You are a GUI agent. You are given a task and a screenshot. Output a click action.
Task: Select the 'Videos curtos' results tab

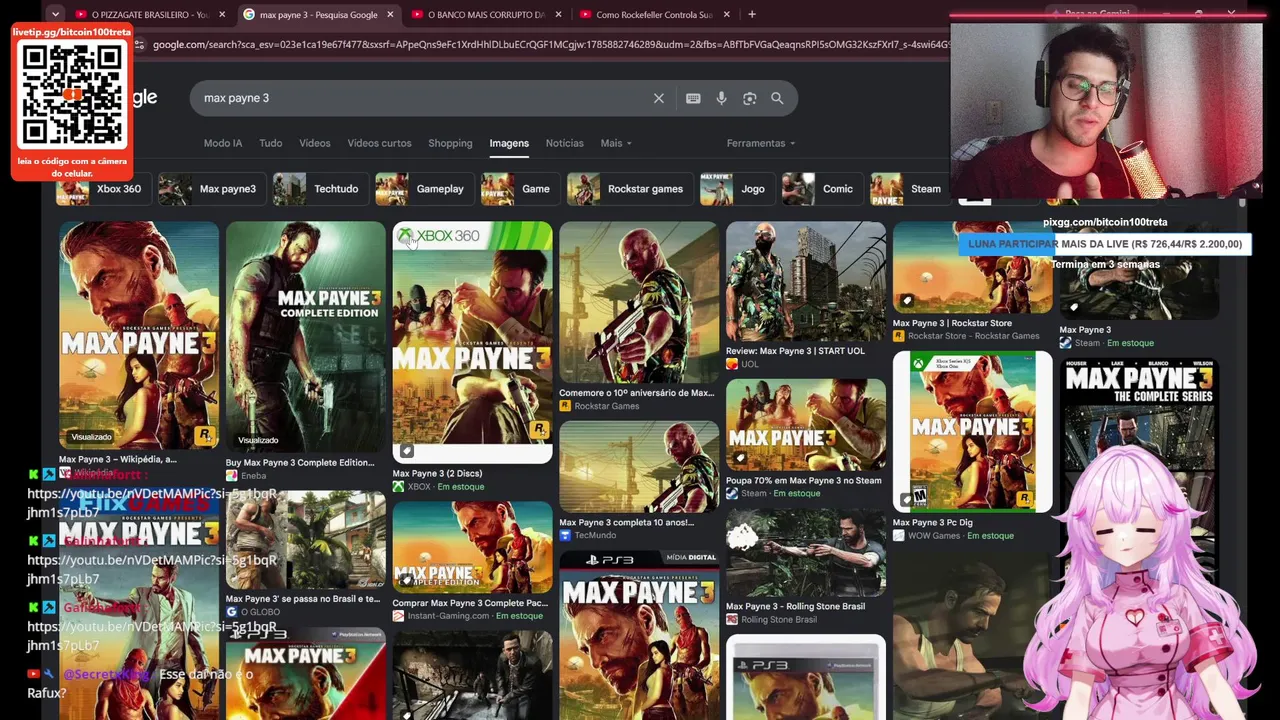(379, 143)
